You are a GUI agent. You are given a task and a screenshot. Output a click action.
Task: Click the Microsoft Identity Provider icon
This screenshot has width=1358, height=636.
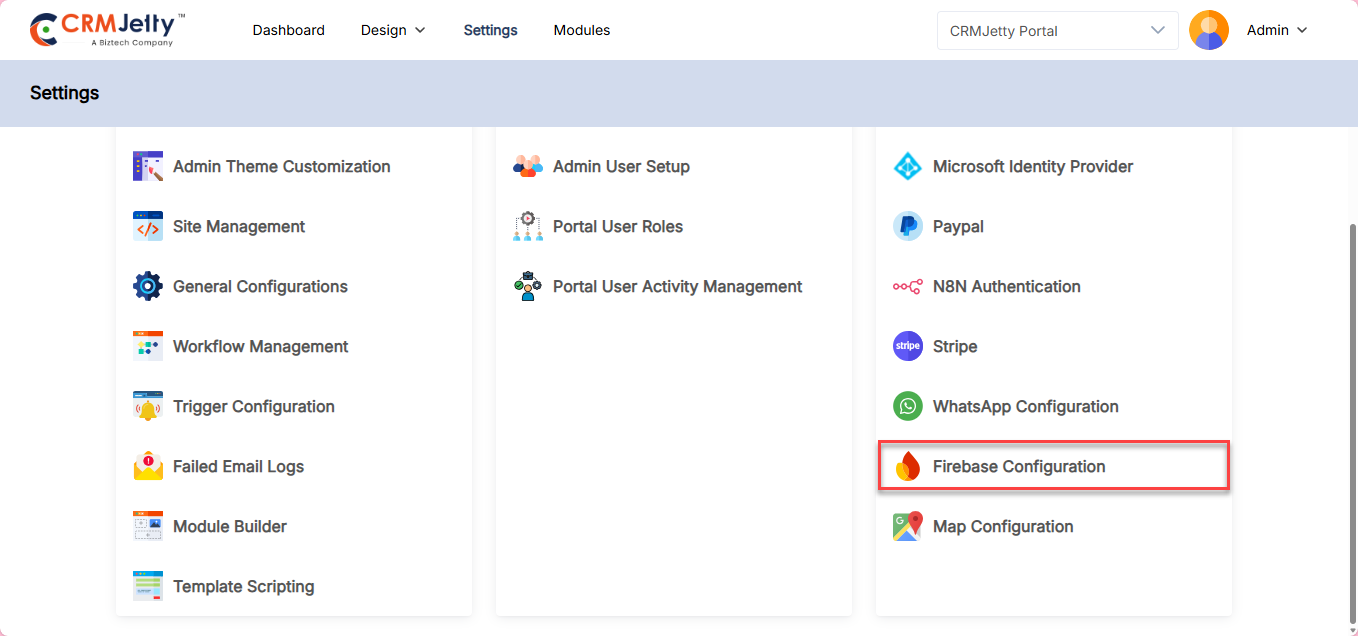(x=907, y=167)
